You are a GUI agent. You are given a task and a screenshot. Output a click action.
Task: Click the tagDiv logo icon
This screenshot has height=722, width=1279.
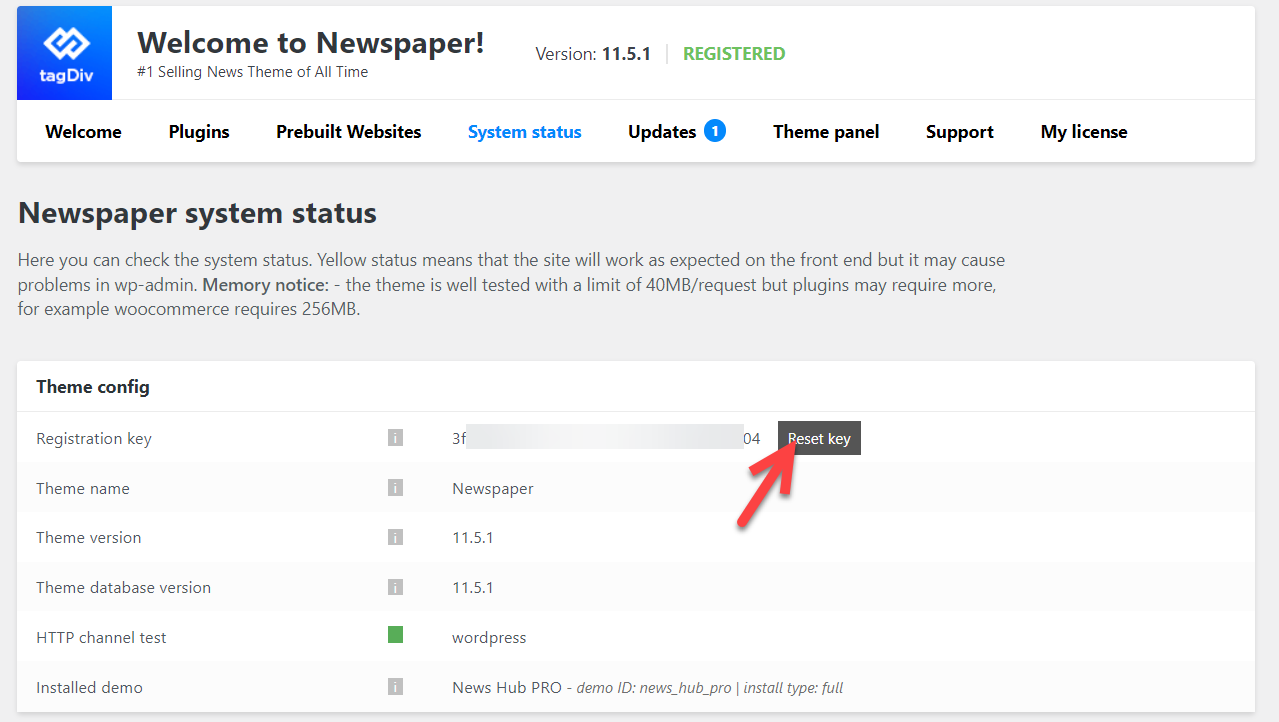[x=64, y=53]
